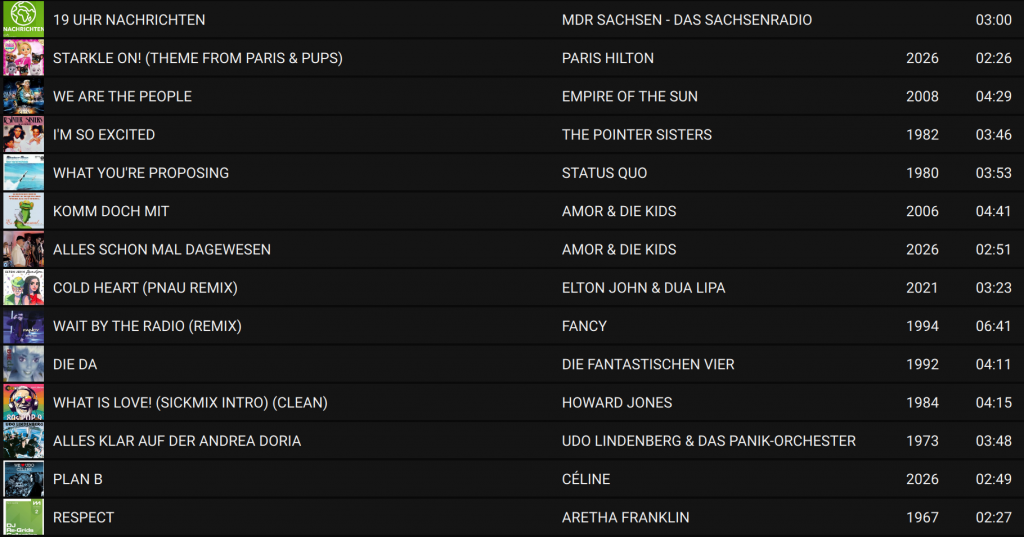Image resolution: width=1024 pixels, height=537 pixels.
Task: Click the Cold Heart (PNAU Remix) cover
Action: point(23,288)
